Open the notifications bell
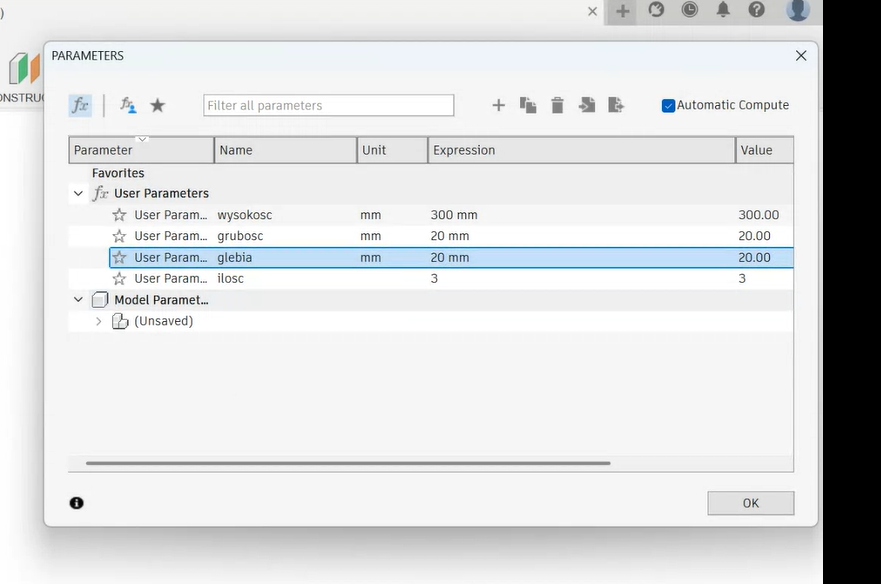 pyautogui.click(x=722, y=10)
